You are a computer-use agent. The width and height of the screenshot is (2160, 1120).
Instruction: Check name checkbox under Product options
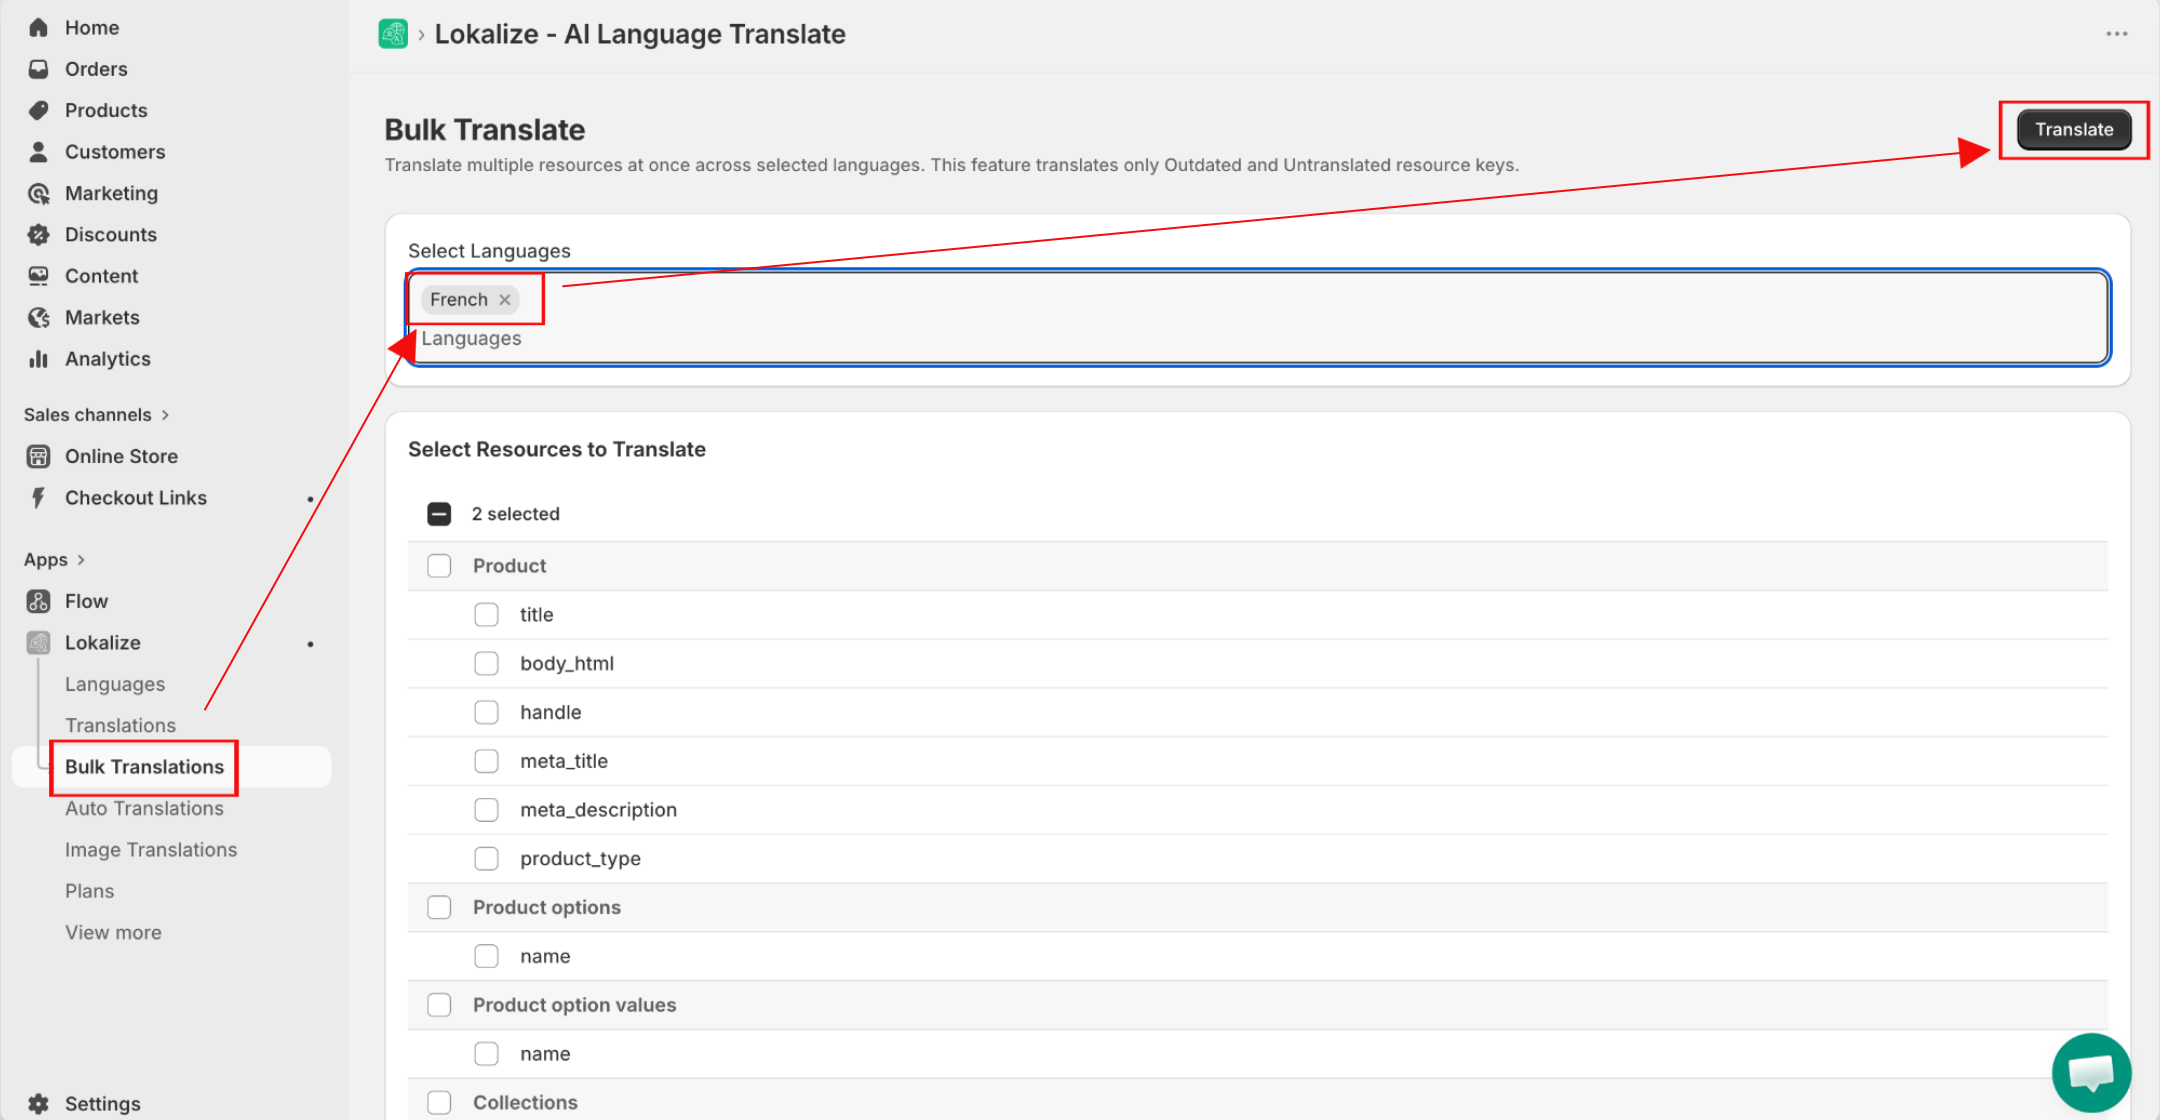coord(486,957)
